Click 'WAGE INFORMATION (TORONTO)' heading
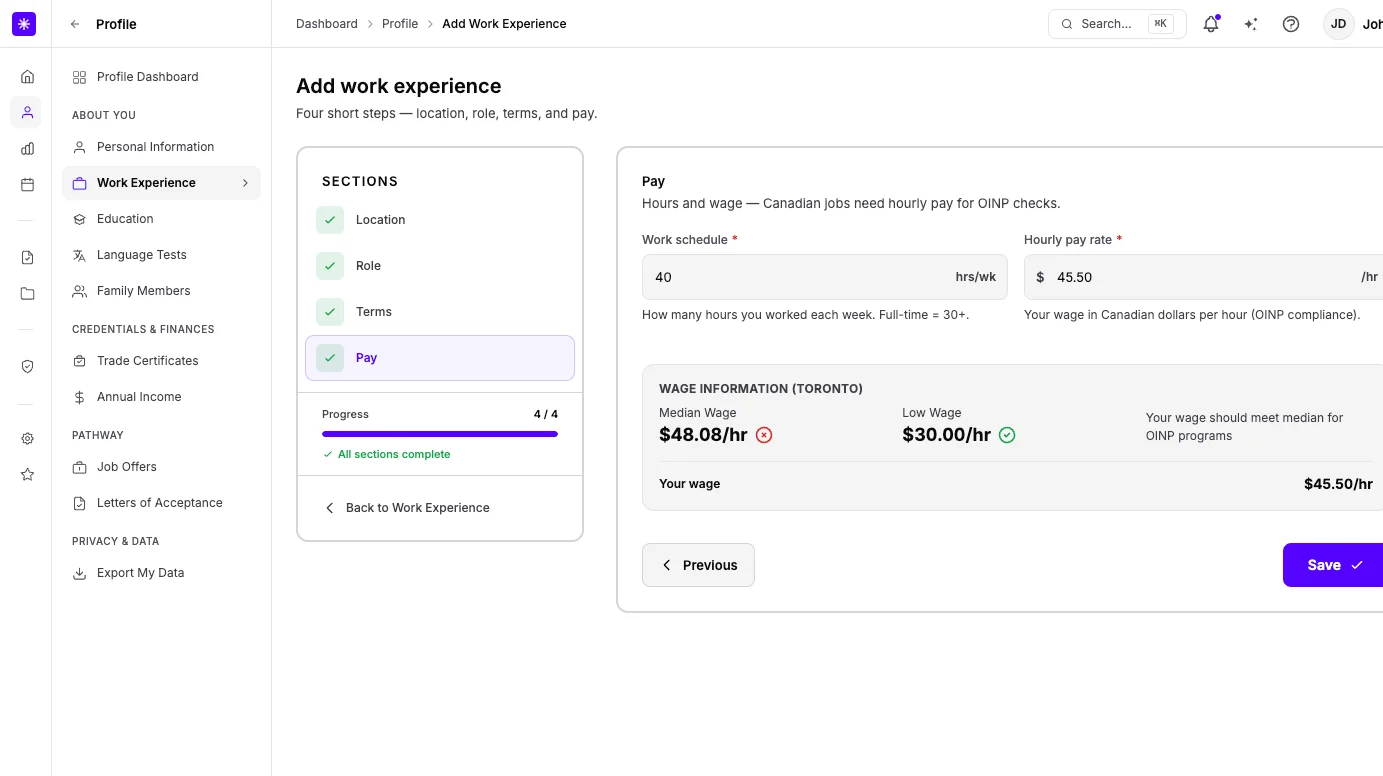Screen dimensions: 1383x776 (x=761, y=389)
